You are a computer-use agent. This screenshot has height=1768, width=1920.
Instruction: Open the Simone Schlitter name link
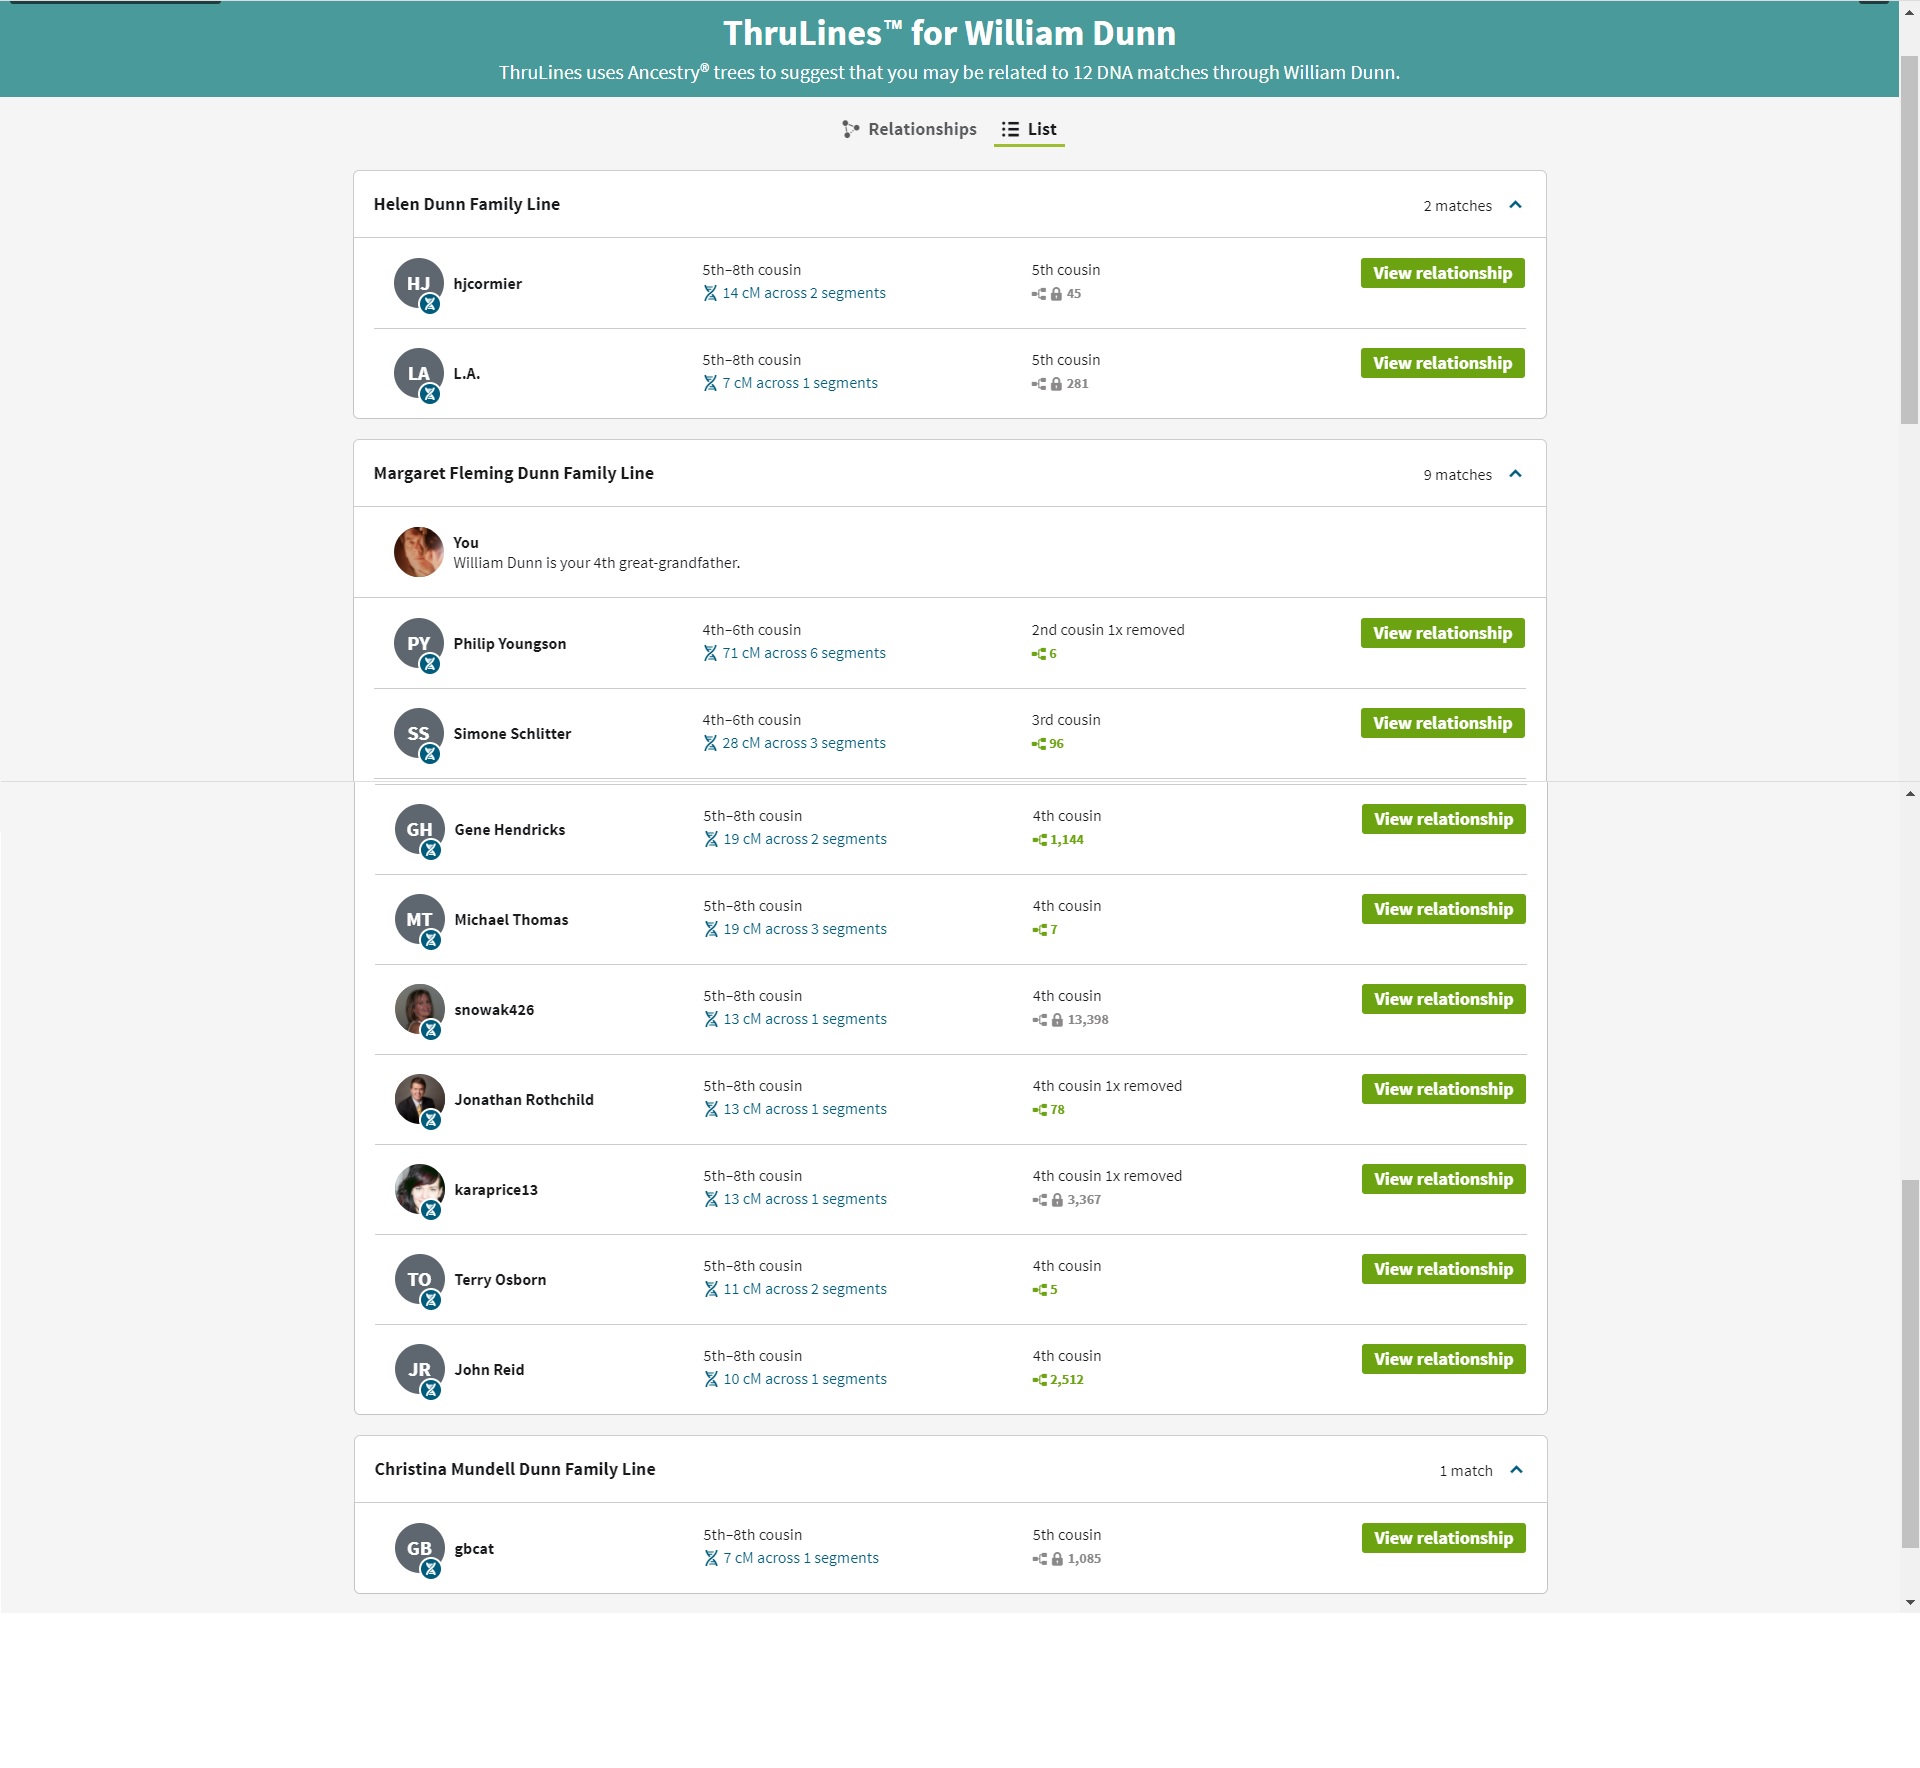click(512, 734)
